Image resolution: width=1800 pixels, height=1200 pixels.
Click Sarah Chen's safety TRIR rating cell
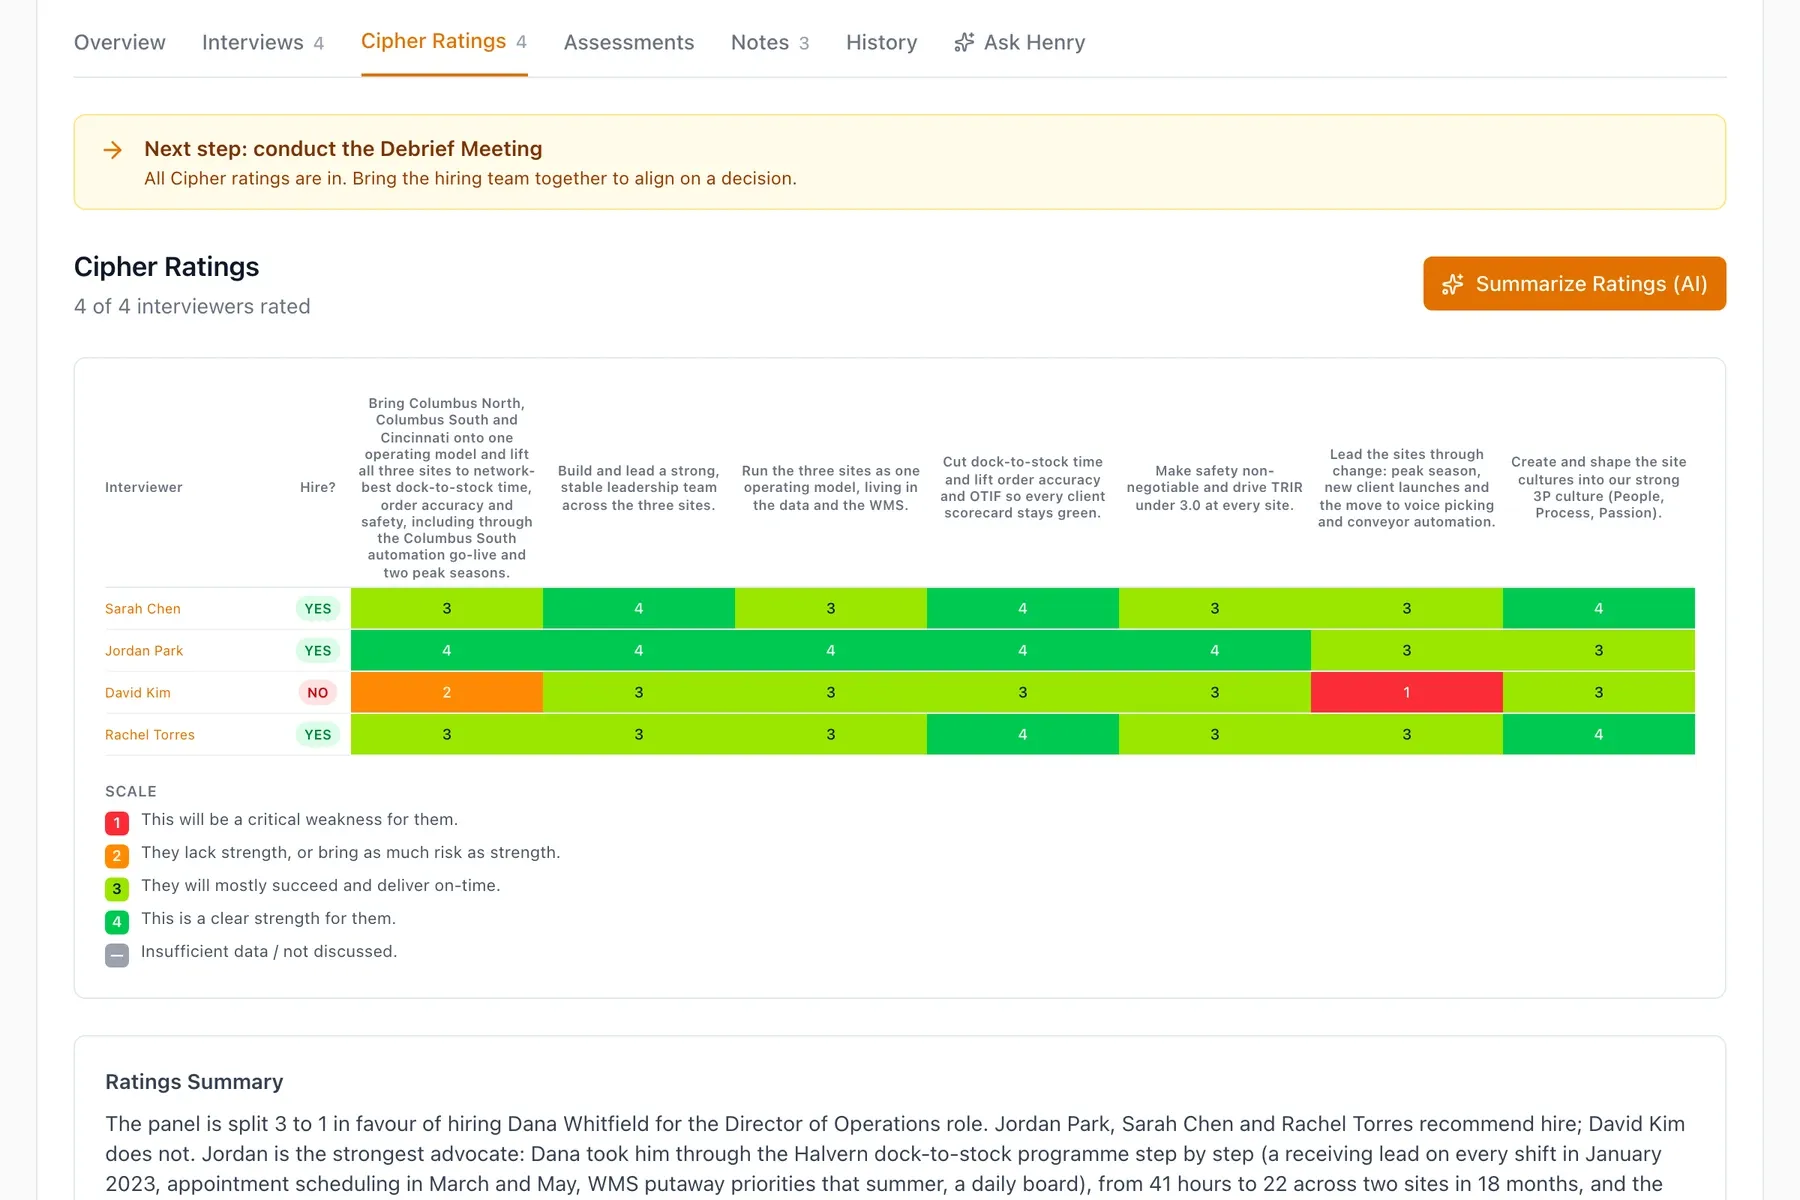click(x=1215, y=608)
